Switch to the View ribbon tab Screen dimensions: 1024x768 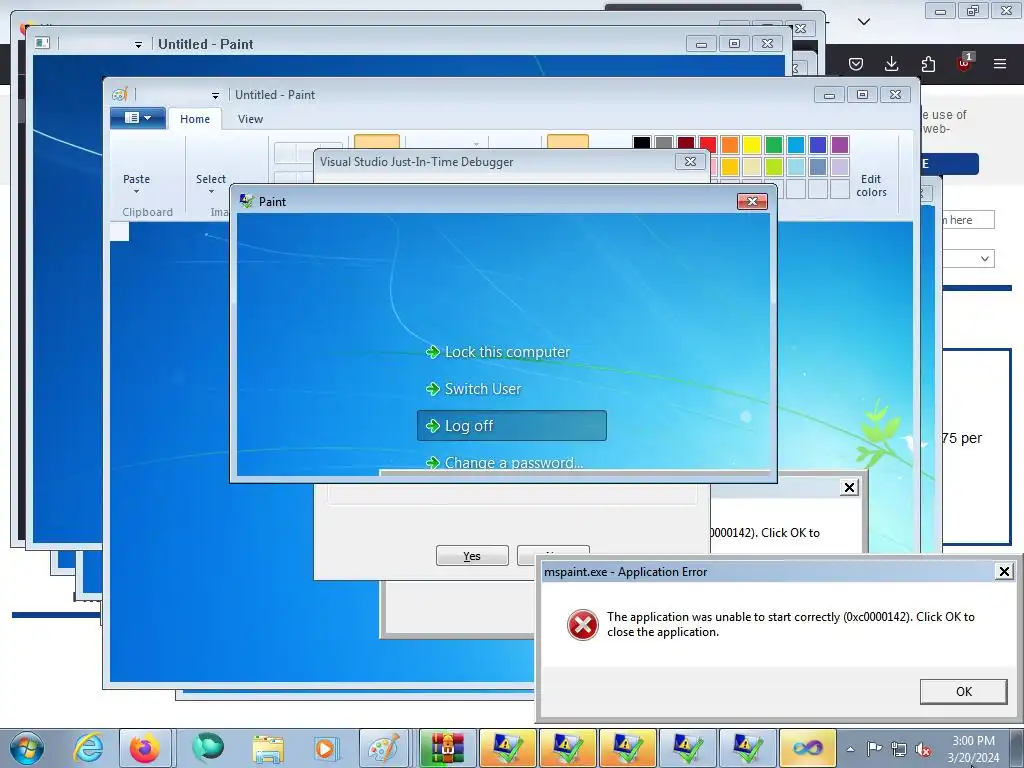[x=250, y=119]
